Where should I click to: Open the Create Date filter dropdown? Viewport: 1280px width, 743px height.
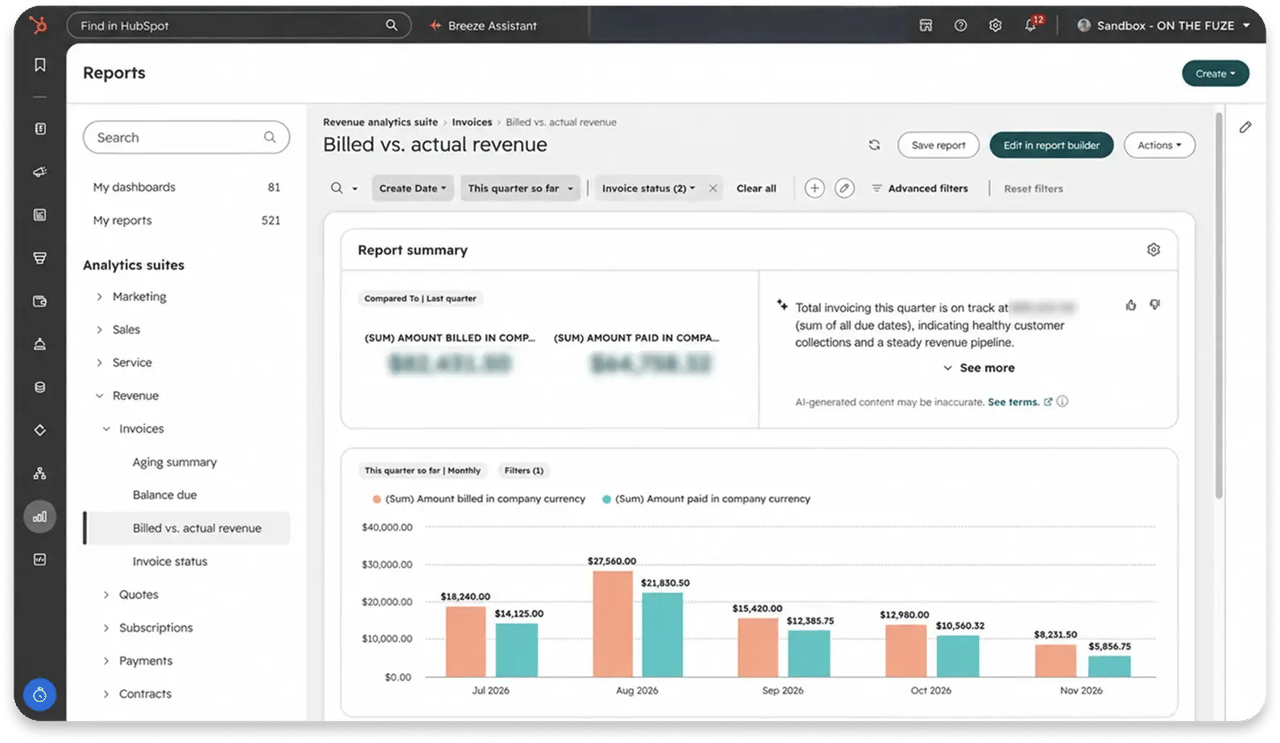[x=413, y=188]
